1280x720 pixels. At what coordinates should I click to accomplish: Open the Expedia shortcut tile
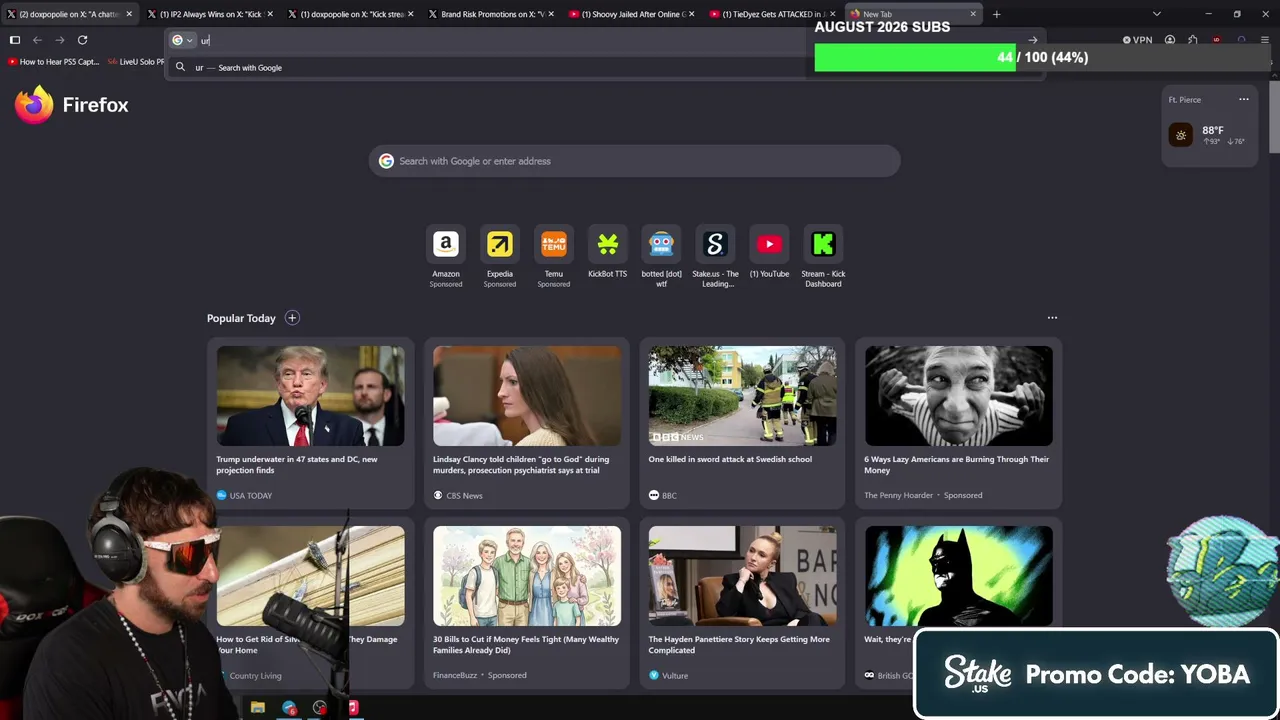[x=500, y=257]
